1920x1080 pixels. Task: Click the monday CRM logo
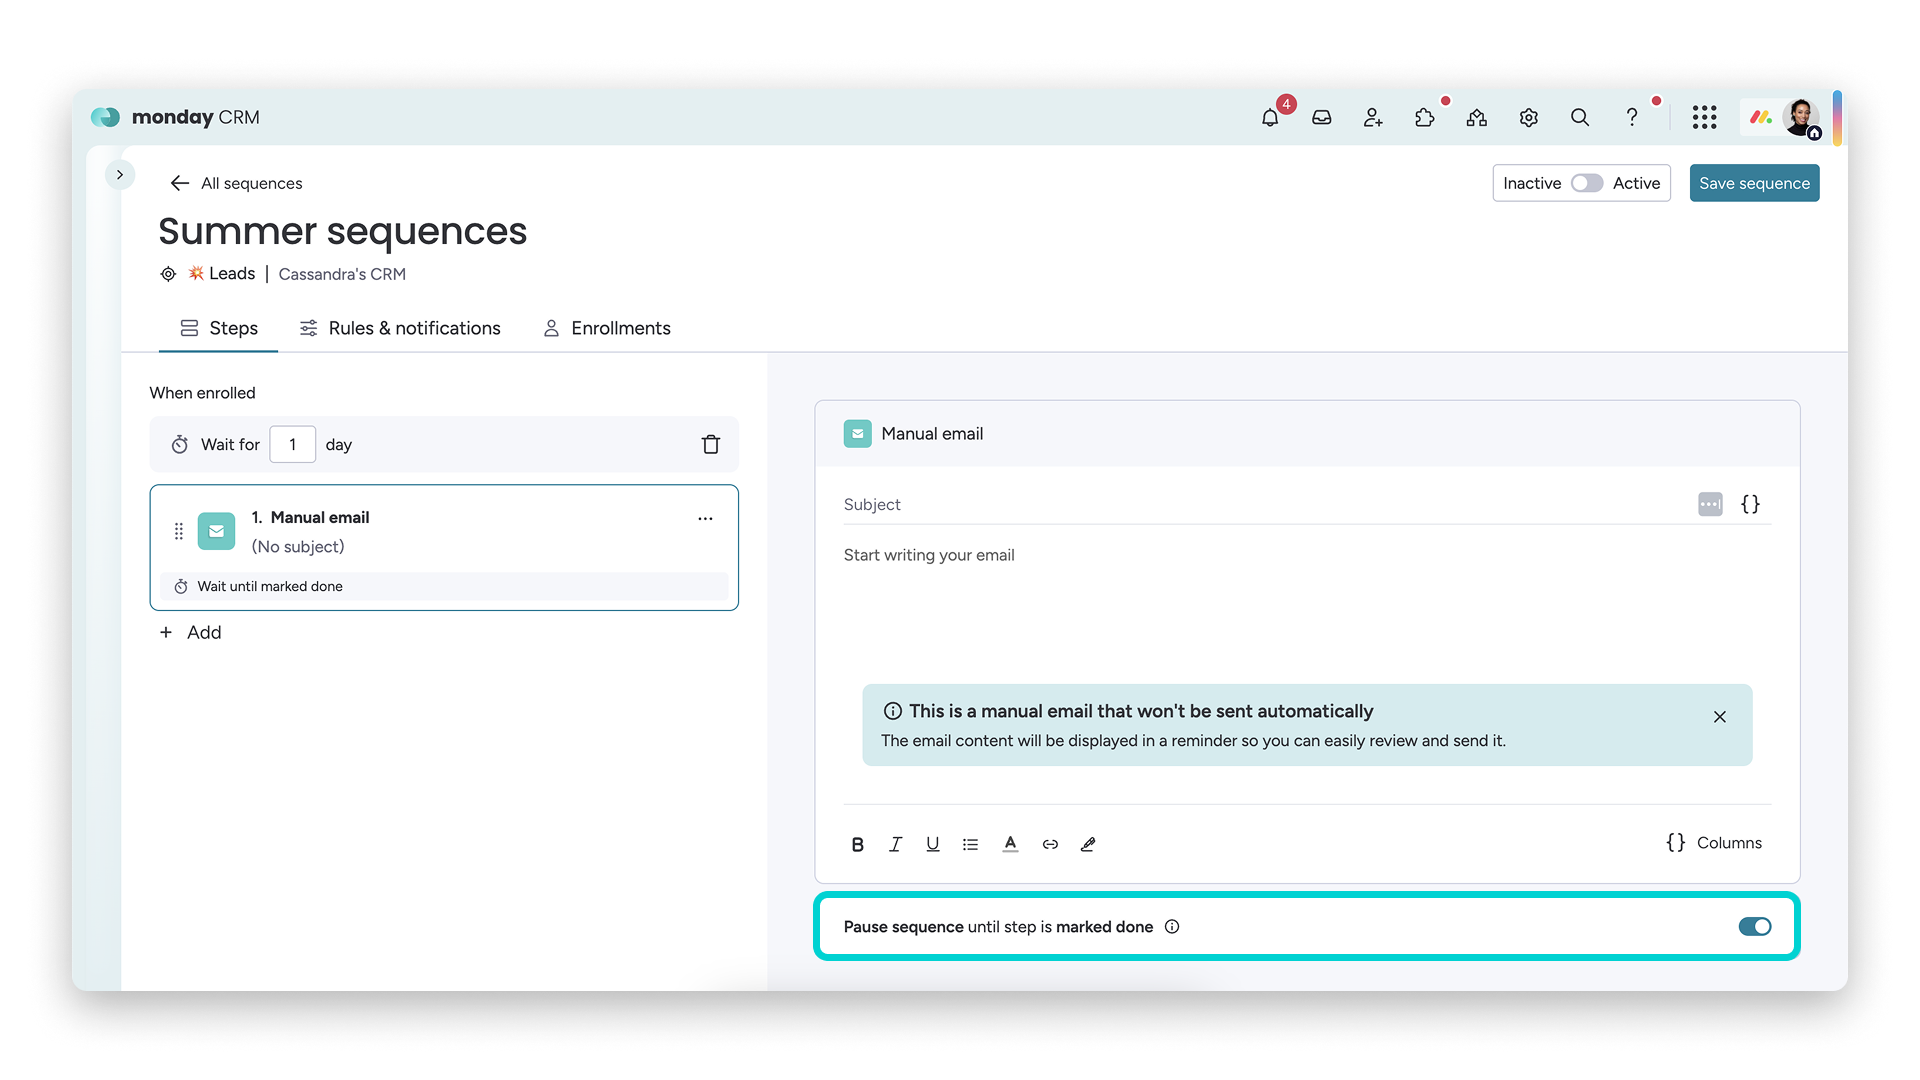tap(175, 117)
